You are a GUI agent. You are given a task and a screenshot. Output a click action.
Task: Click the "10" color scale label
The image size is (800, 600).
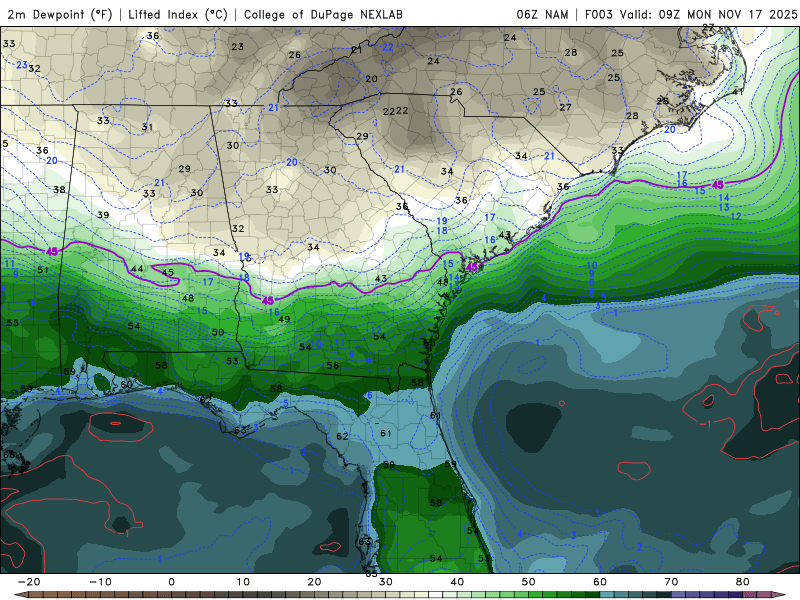(243, 582)
